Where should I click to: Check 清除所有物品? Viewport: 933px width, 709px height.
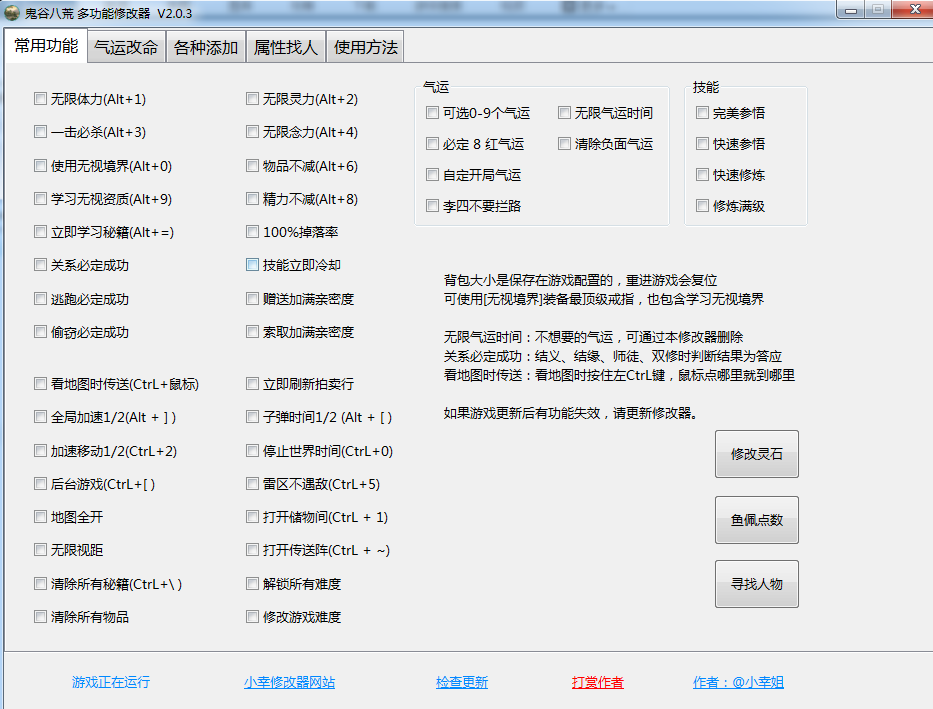coord(40,617)
